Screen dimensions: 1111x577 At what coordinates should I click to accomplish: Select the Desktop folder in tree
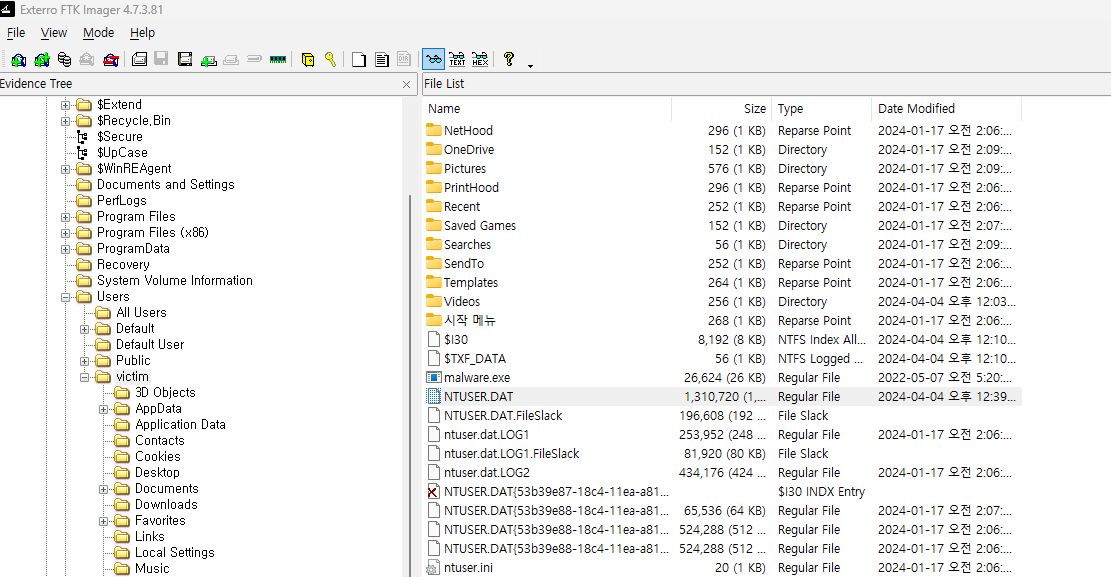(157, 473)
